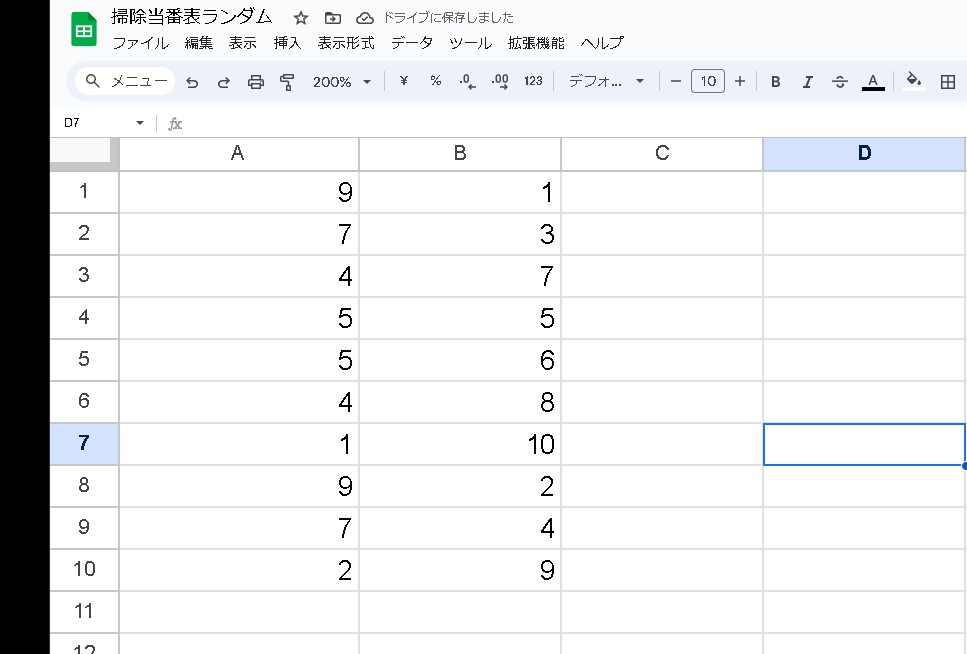
Task: Click the redo arrow icon
Action: [223, 82]
